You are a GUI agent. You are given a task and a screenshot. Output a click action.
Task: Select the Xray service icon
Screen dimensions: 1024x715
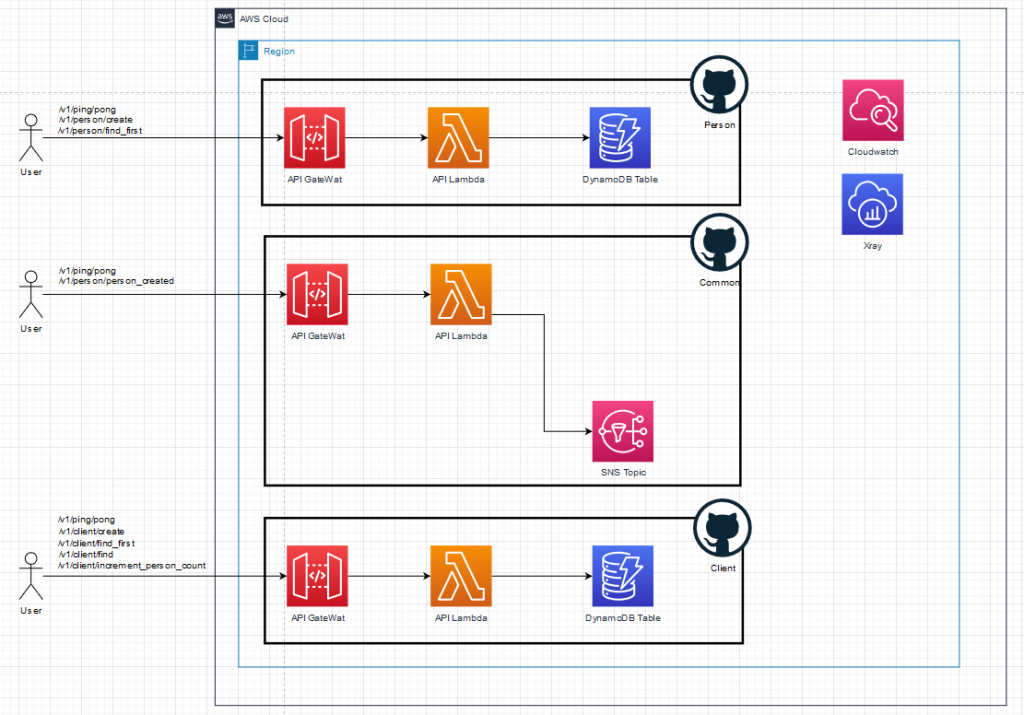[x=872, y=204]
